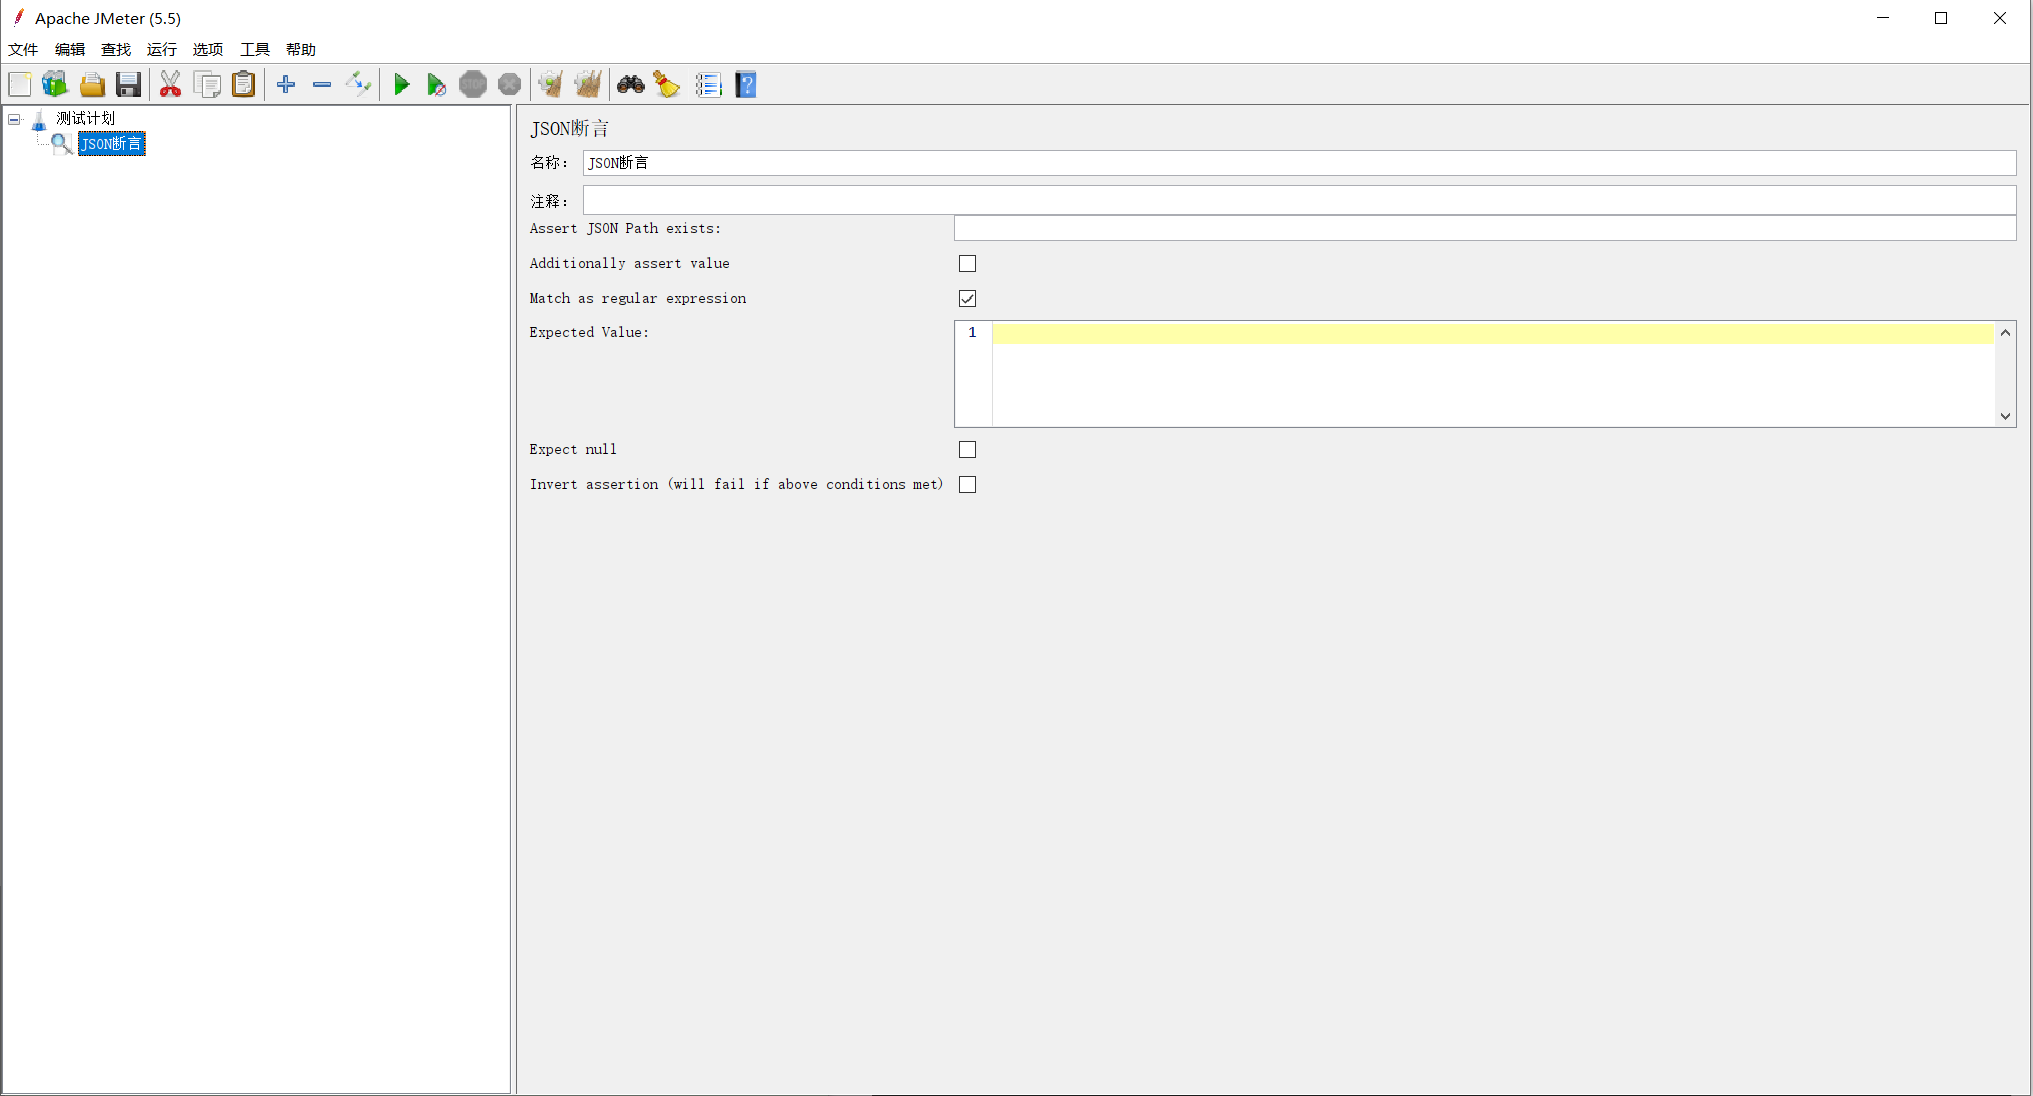Minimize the JMeter window
Screen dimensions: 2033x1096
[1883, 18]
